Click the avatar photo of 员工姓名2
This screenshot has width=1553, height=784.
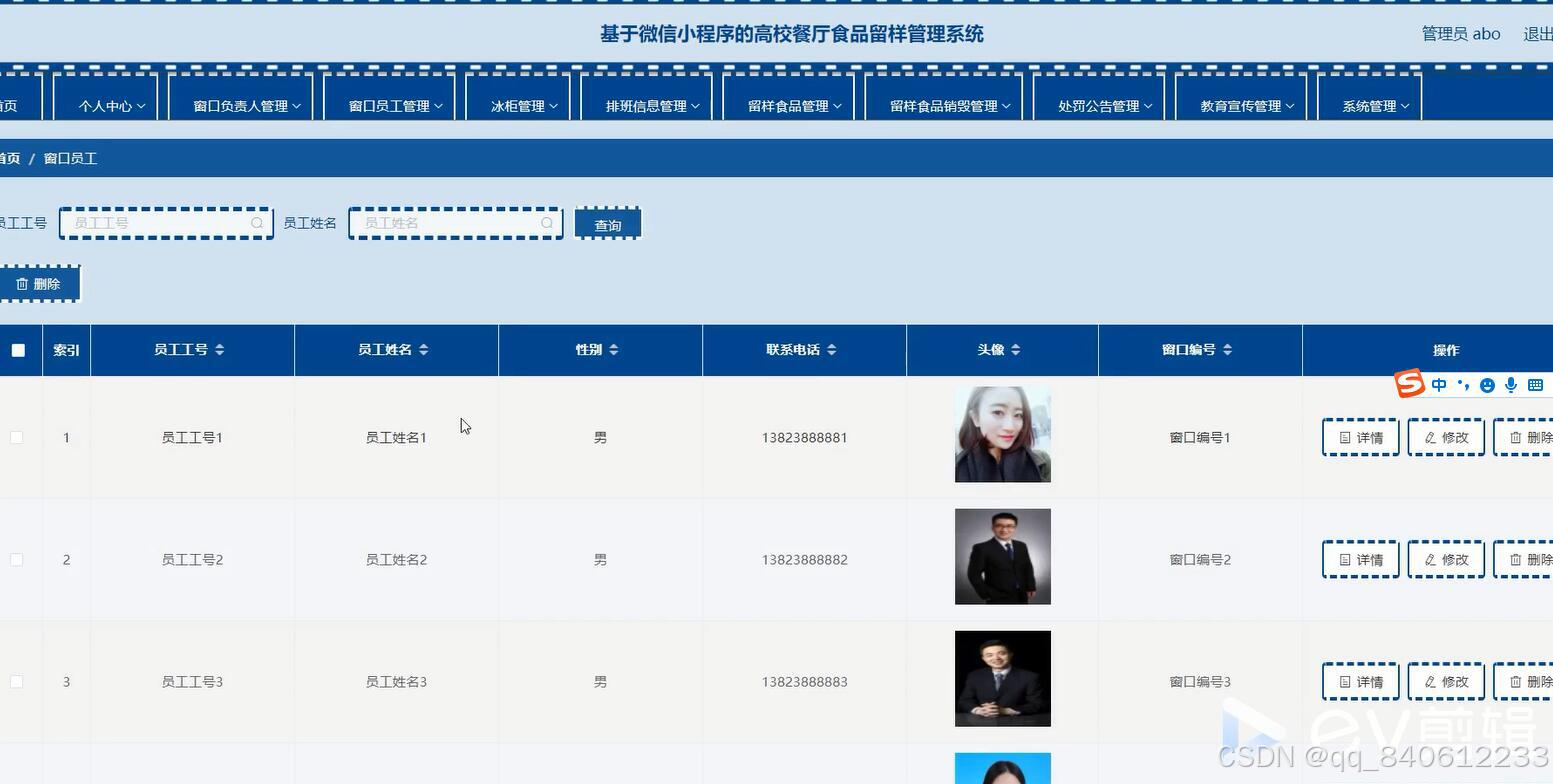tap(1001, 556)
